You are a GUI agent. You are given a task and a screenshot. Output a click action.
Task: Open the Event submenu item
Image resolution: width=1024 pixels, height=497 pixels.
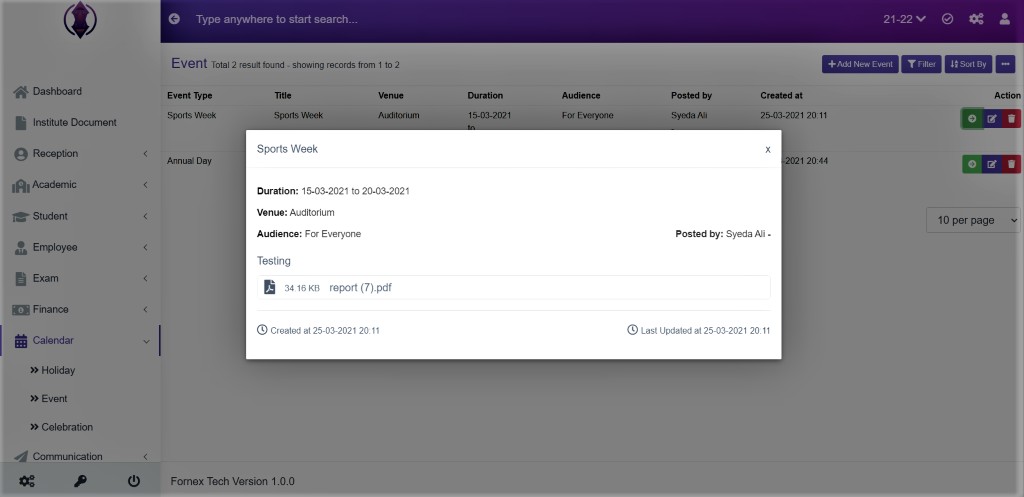tap(54, 398)
